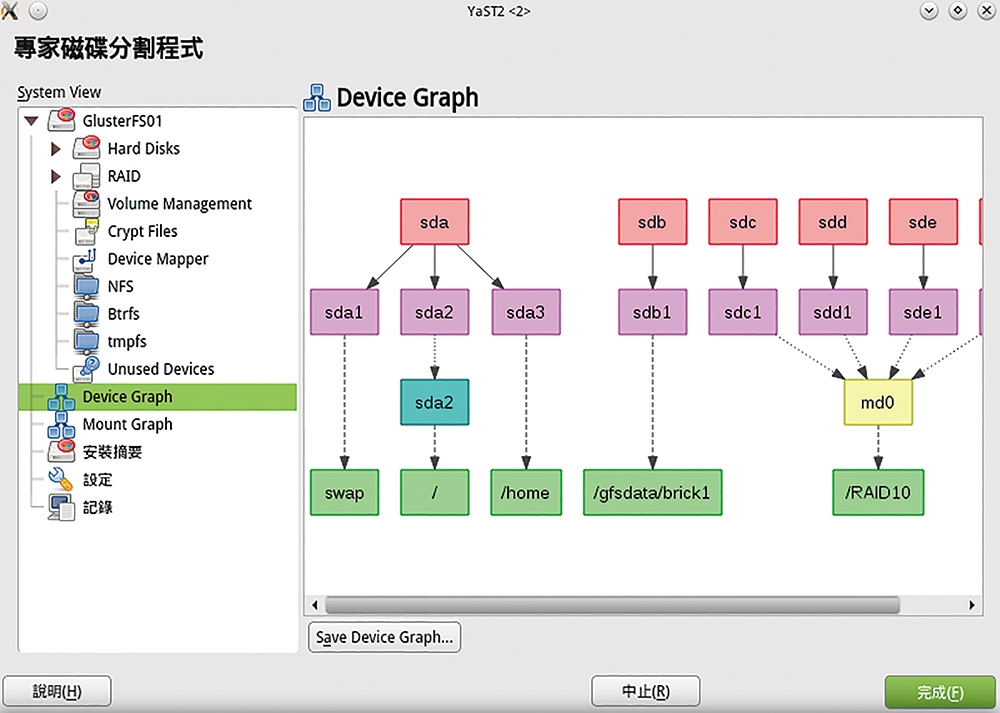This screenshot has height=713, width=1000.
Task: Click the 安裝摘要 icon
Action: click(61, 452)
